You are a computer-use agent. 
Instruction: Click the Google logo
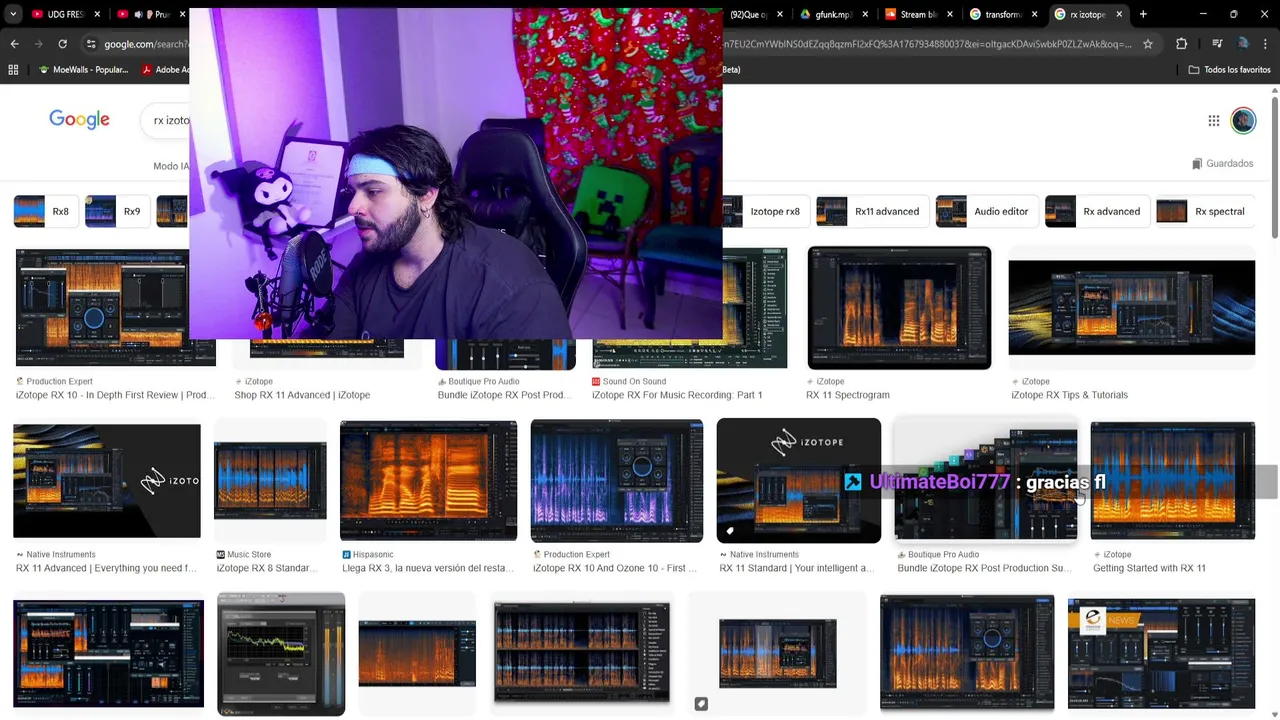click(x=79, y=119)
